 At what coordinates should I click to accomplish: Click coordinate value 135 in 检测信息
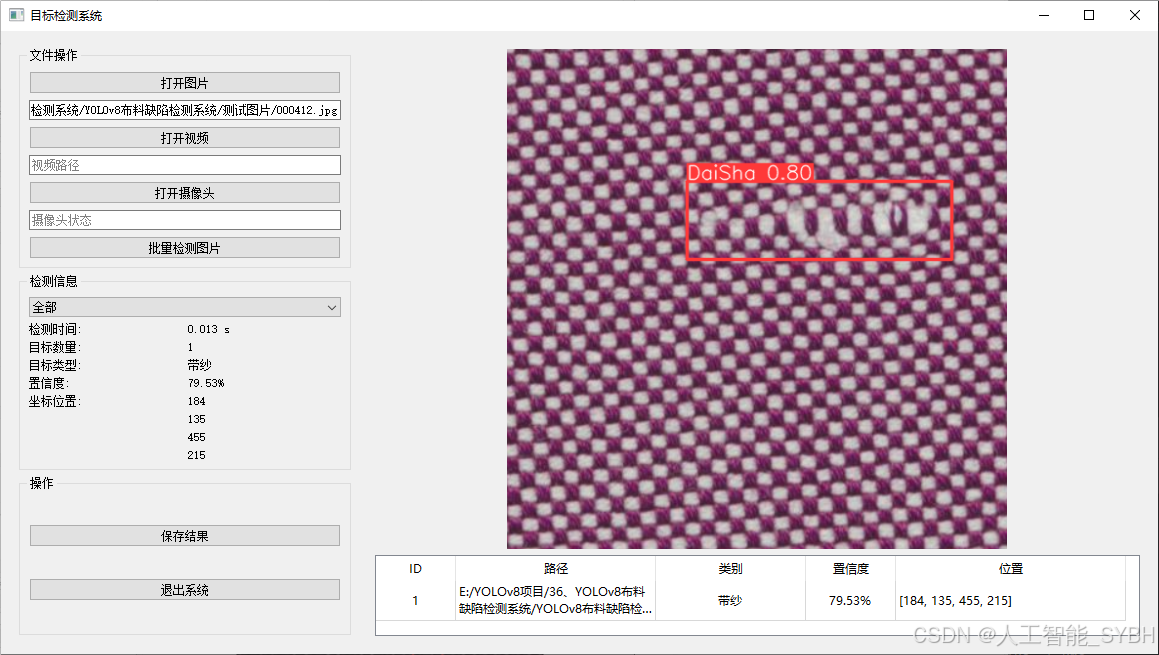197,419
